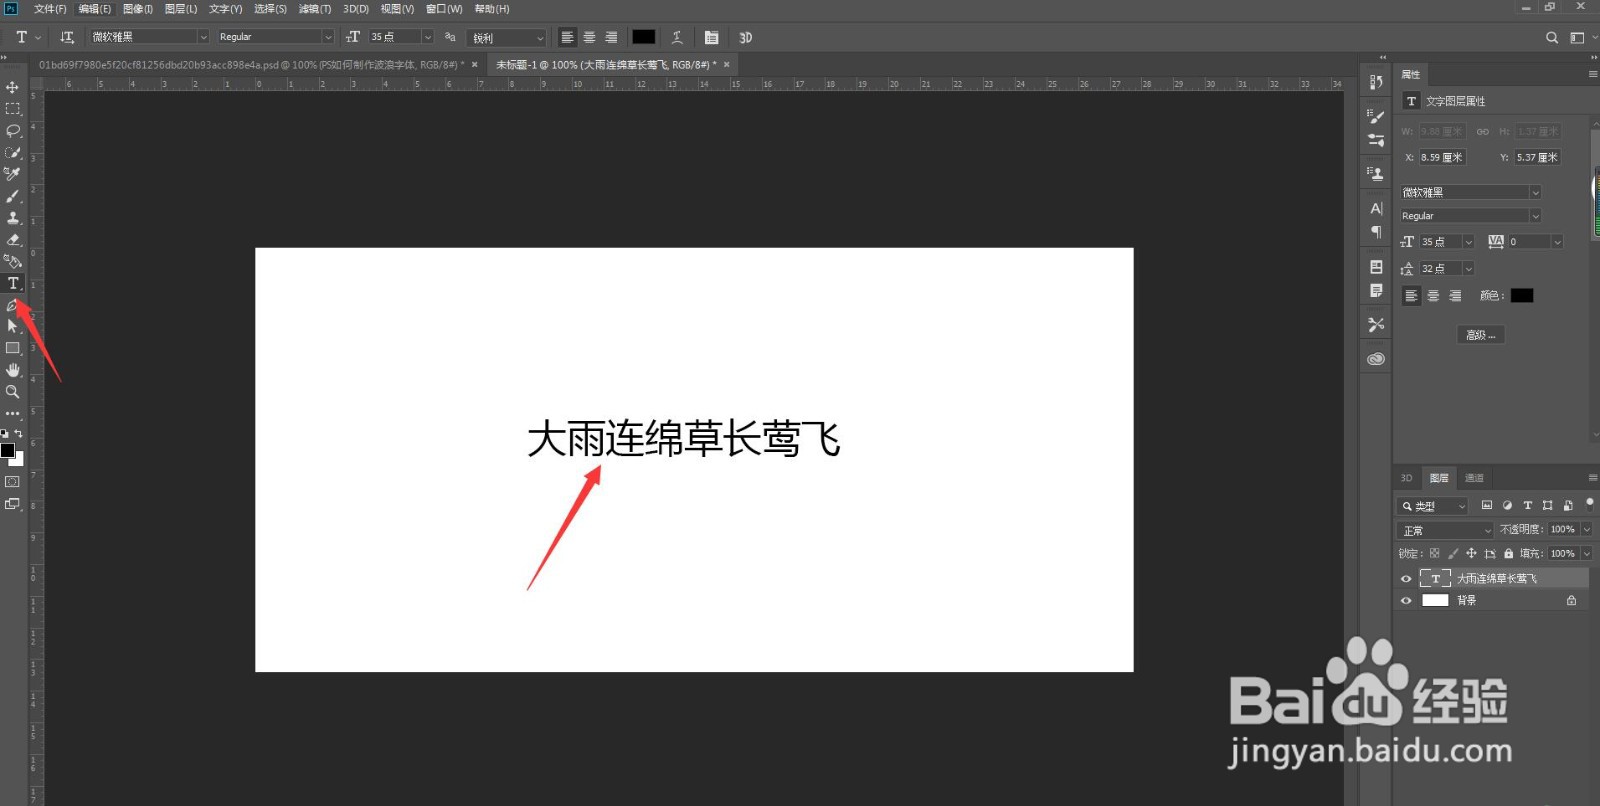Select the Horizontal Type tool
Screen dimensions: 1600x806
click(13, 283)
